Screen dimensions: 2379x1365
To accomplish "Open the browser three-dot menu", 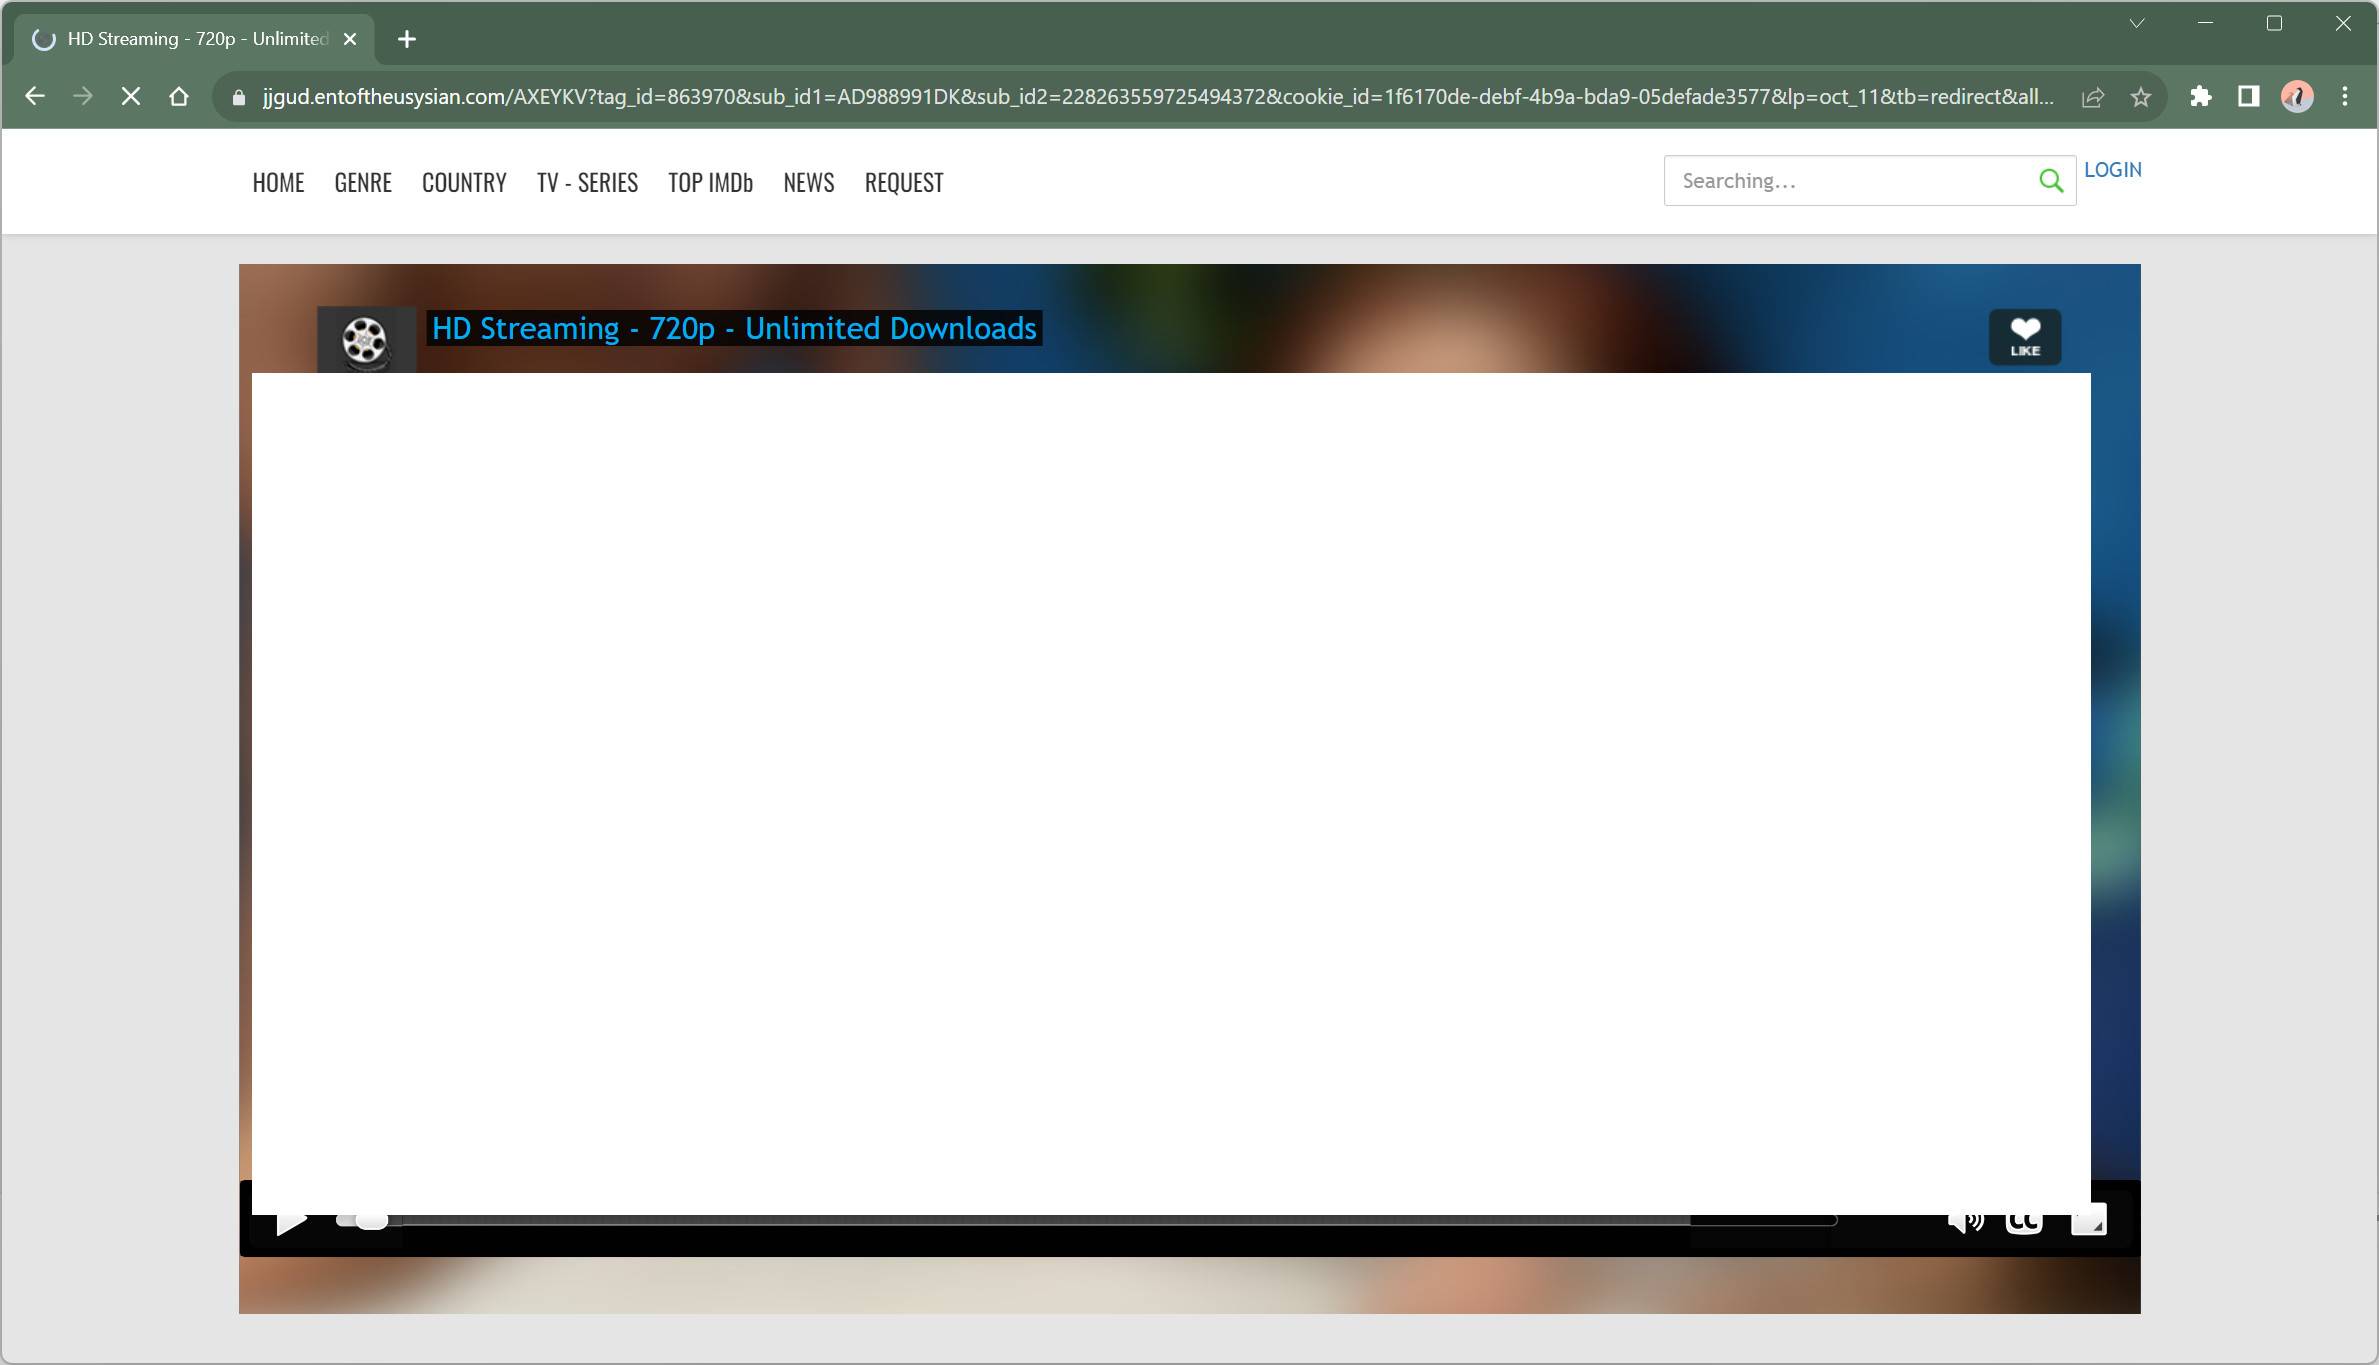I will click(2344, 96).
